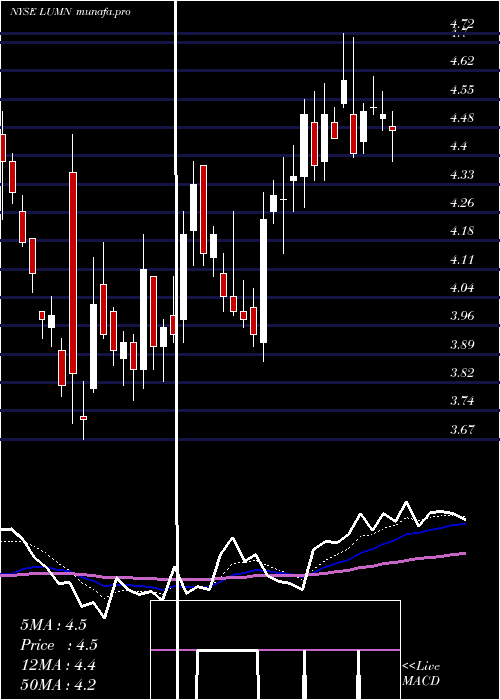Click the 3.96 price axis label

(x=462, y=316)
